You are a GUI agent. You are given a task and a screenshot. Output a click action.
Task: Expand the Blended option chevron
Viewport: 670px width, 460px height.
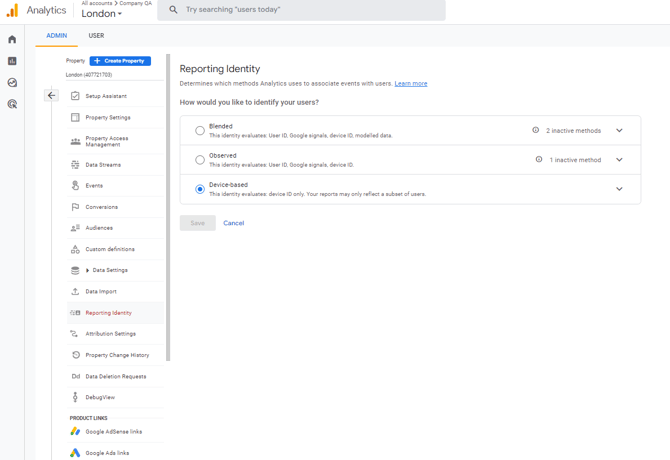pyautogui.click(x=619, y=131)
